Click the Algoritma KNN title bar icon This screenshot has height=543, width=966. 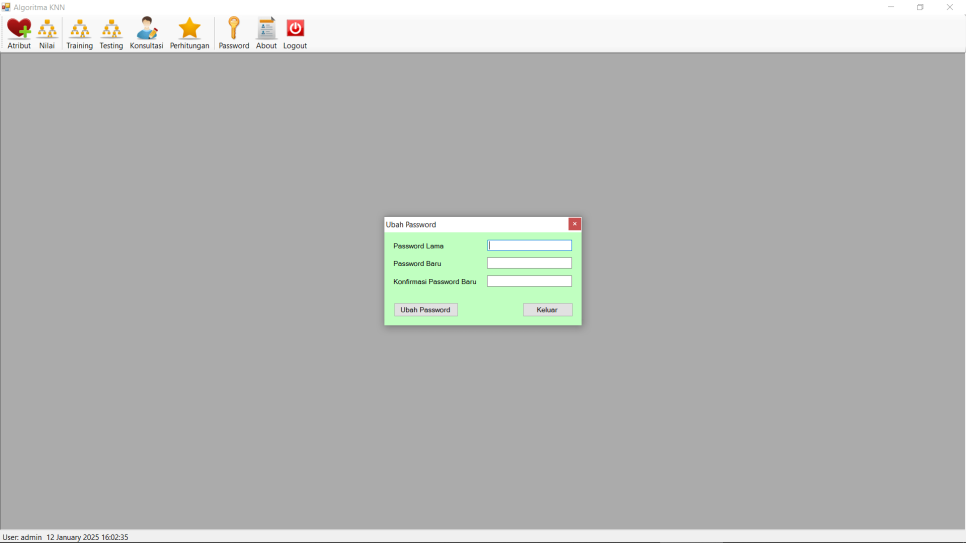6,7
